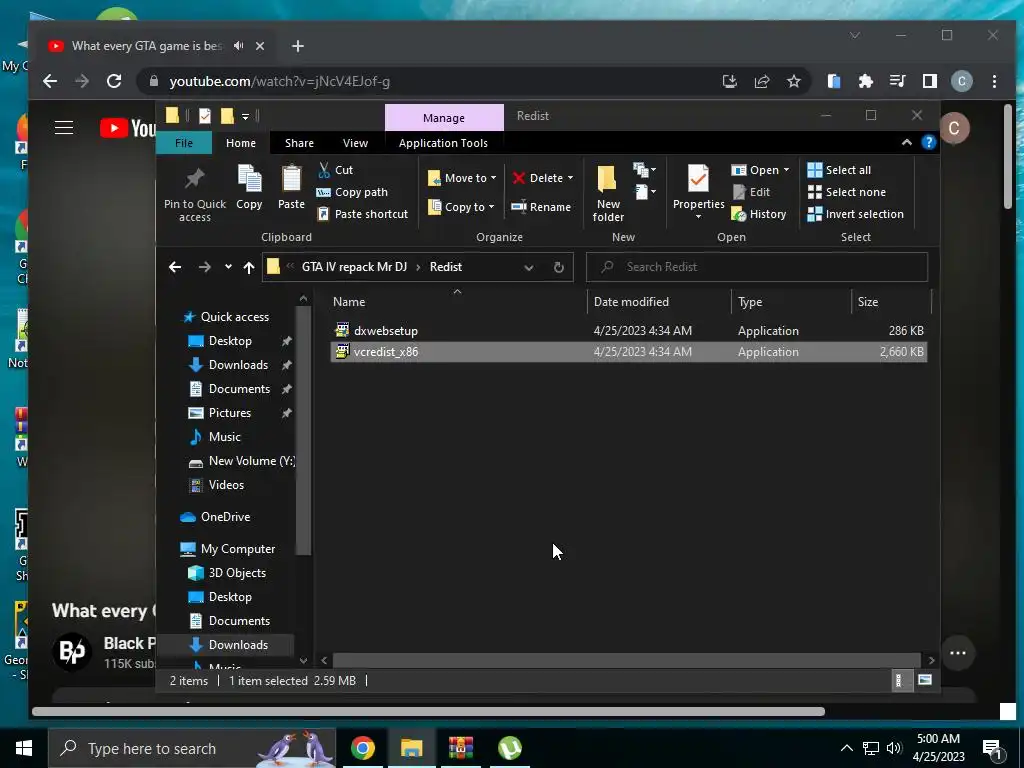Click Edit in Open group

tap(751, 192)
